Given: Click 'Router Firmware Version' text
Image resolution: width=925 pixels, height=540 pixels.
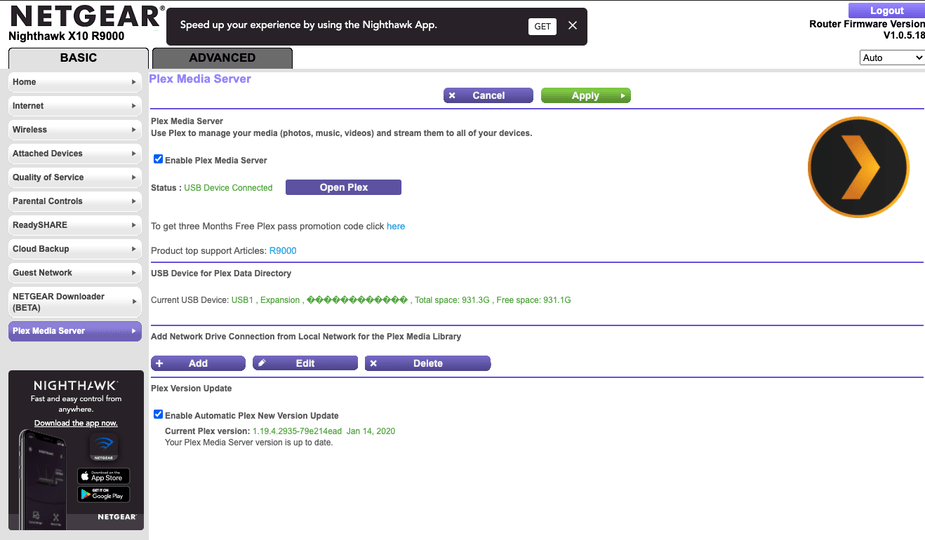Looking at the screenshot, I should (867, 24).
